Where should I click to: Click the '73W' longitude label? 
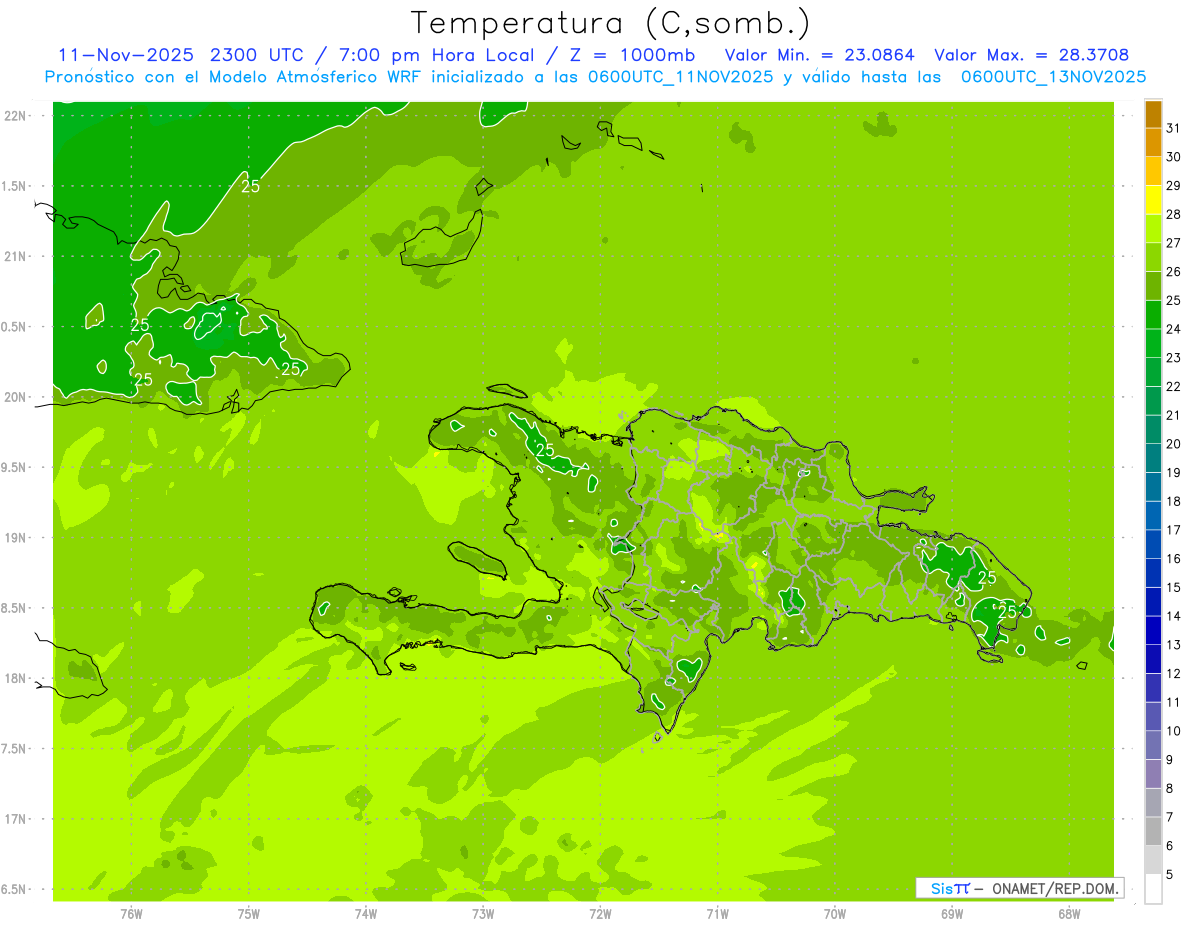tap(483, 913)
